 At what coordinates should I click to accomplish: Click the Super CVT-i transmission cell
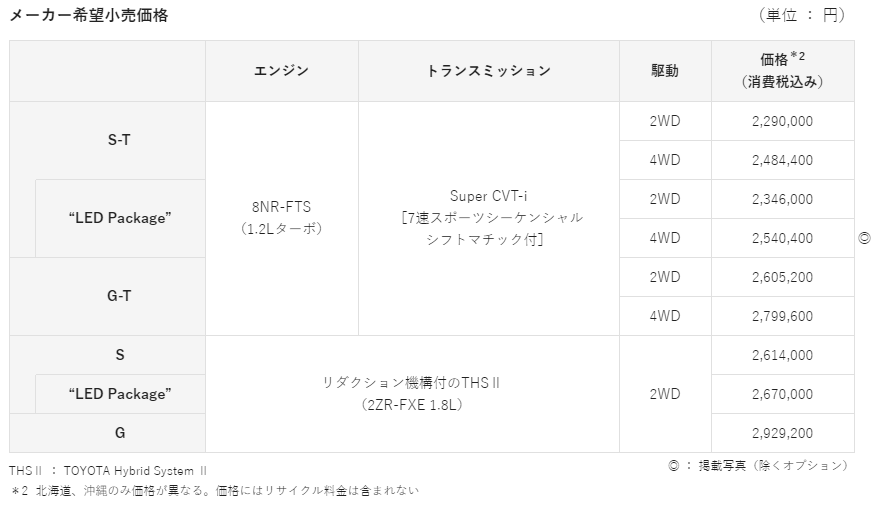[488, 218]
